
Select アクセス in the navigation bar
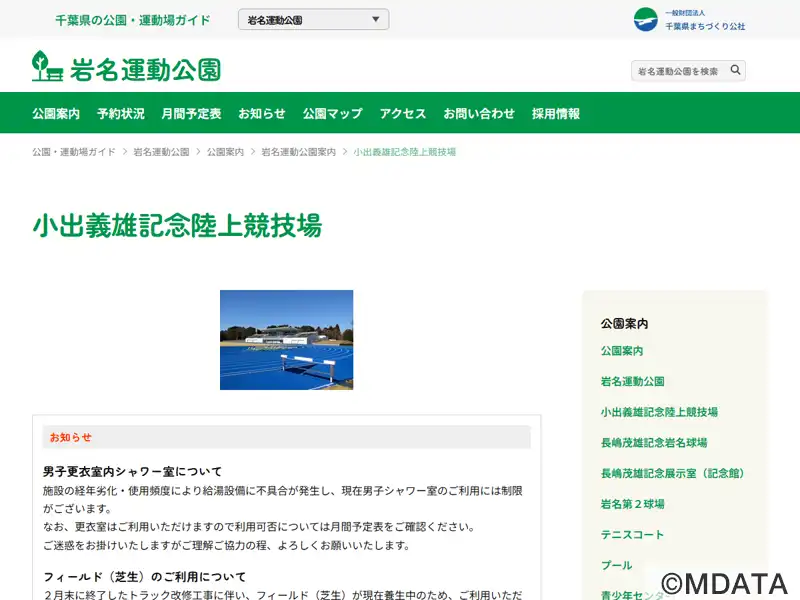pos(403,114)
